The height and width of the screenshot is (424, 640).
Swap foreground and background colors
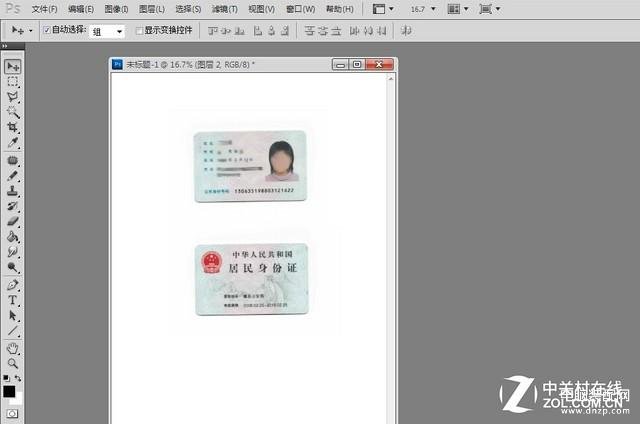click(18, 378)
